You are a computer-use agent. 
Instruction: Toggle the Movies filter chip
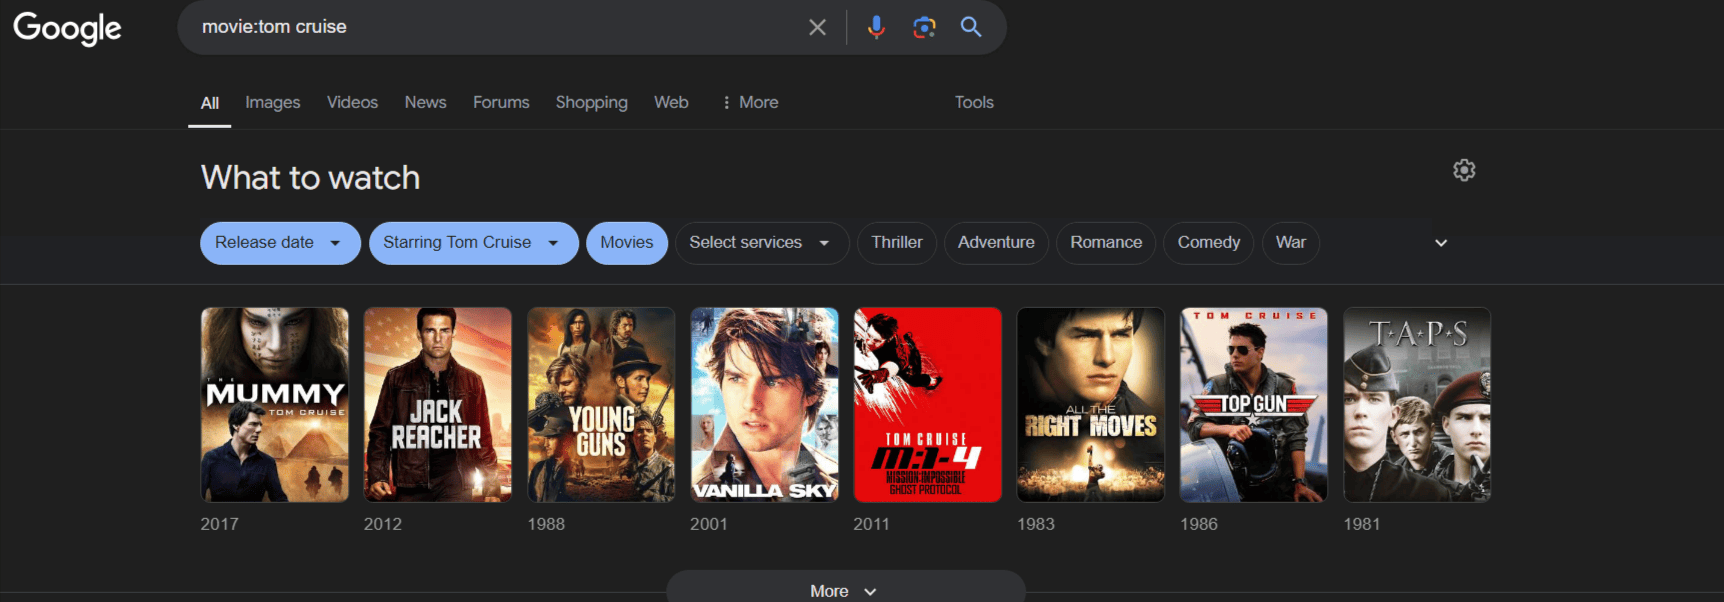(x=626, y=243)
